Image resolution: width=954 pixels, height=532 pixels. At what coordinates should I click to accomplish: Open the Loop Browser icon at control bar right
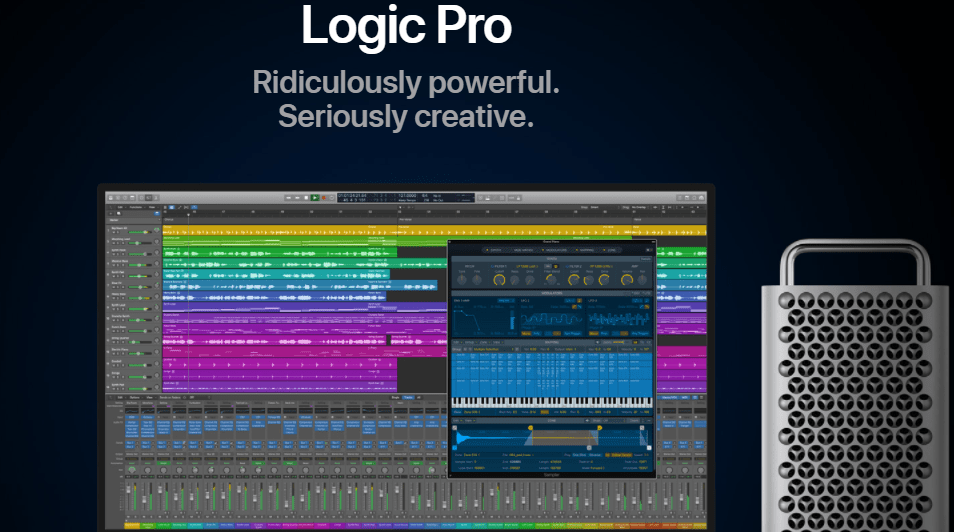pos(695,198)
